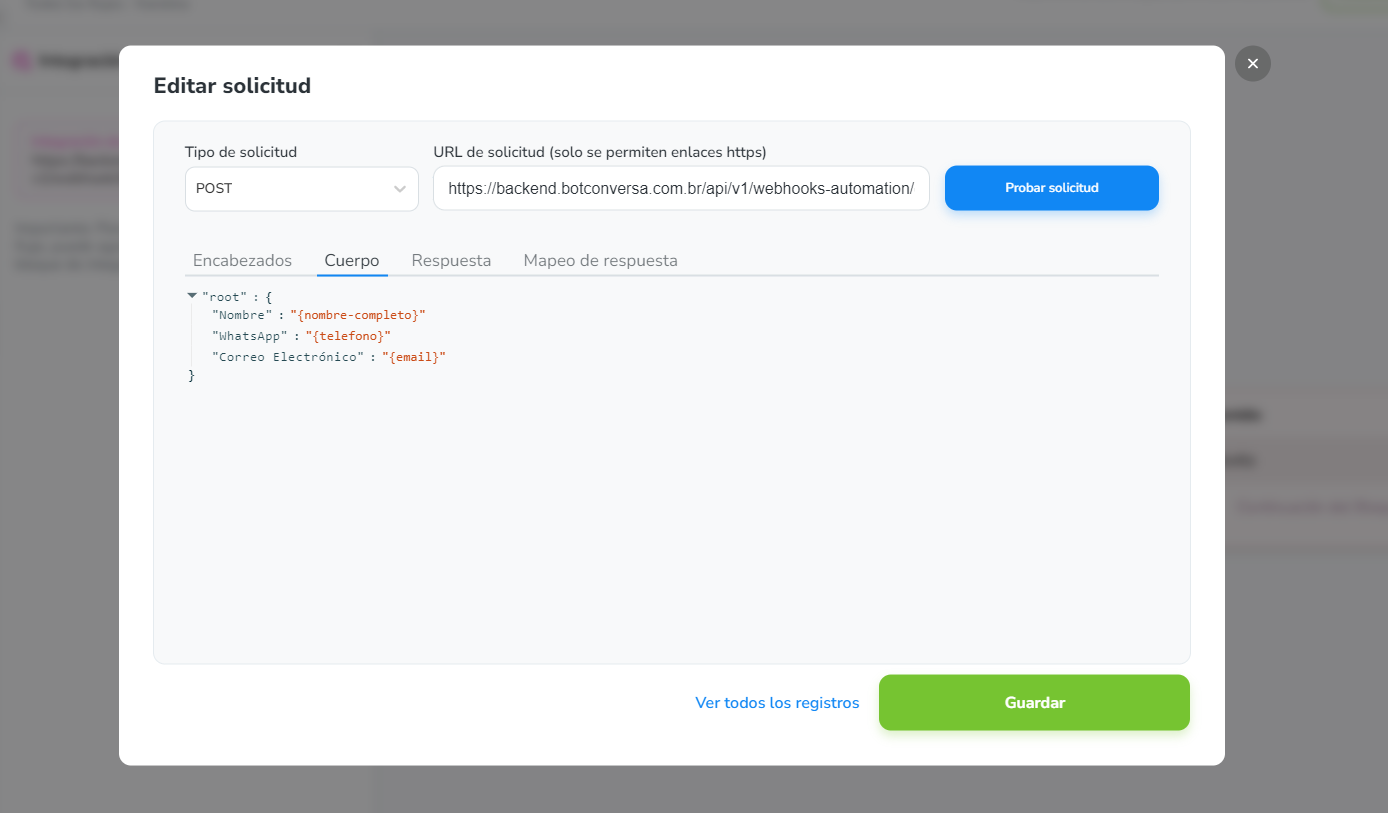
Task: Click the Editar solicitud dialog title
Action: pyautogui.click(x=232, y=86)
